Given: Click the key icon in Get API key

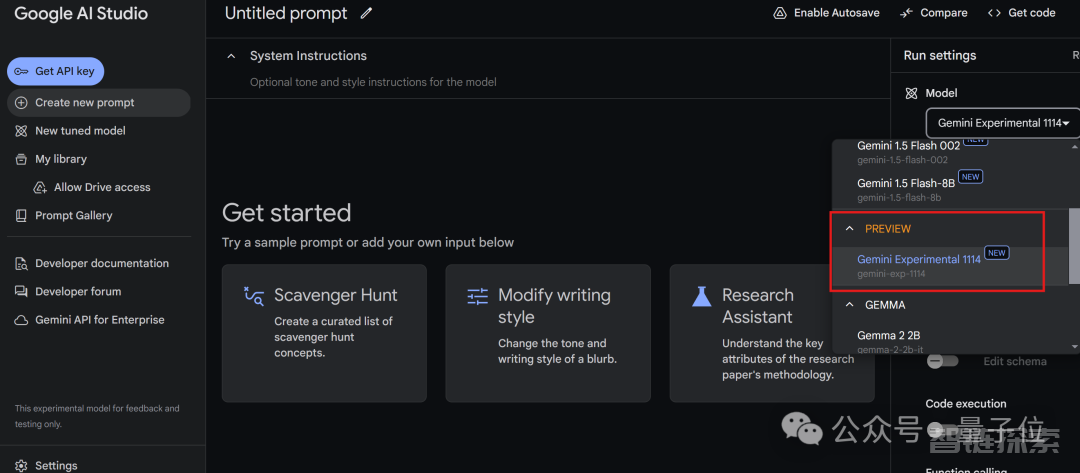Looking at the screenshot, I should pyautogui.click(x=21, y=71).
